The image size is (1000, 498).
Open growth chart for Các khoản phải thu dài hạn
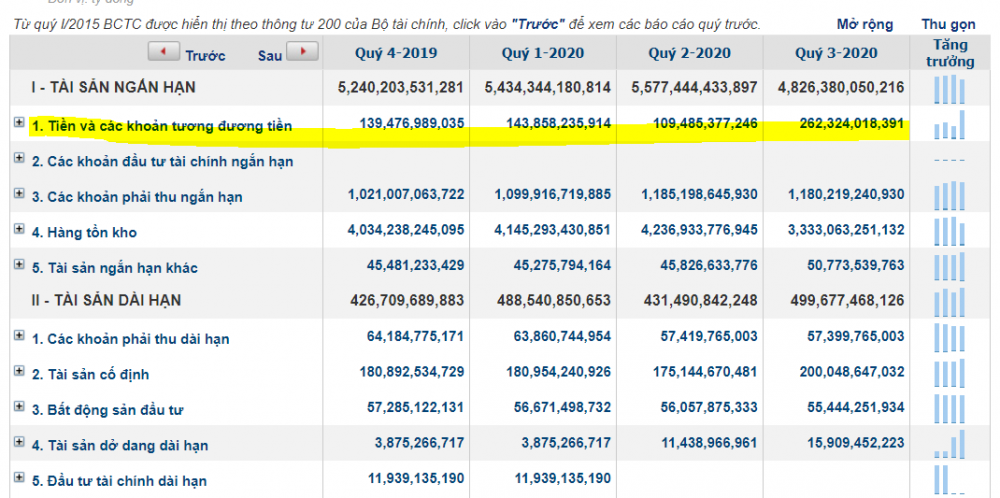(950, 338)
